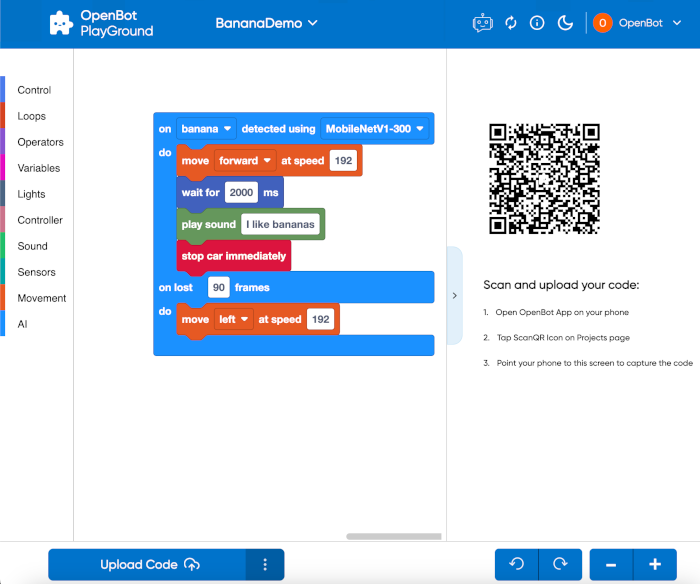Click 'Tap ScanQR Icon on Projects page' step

(563, 338)
